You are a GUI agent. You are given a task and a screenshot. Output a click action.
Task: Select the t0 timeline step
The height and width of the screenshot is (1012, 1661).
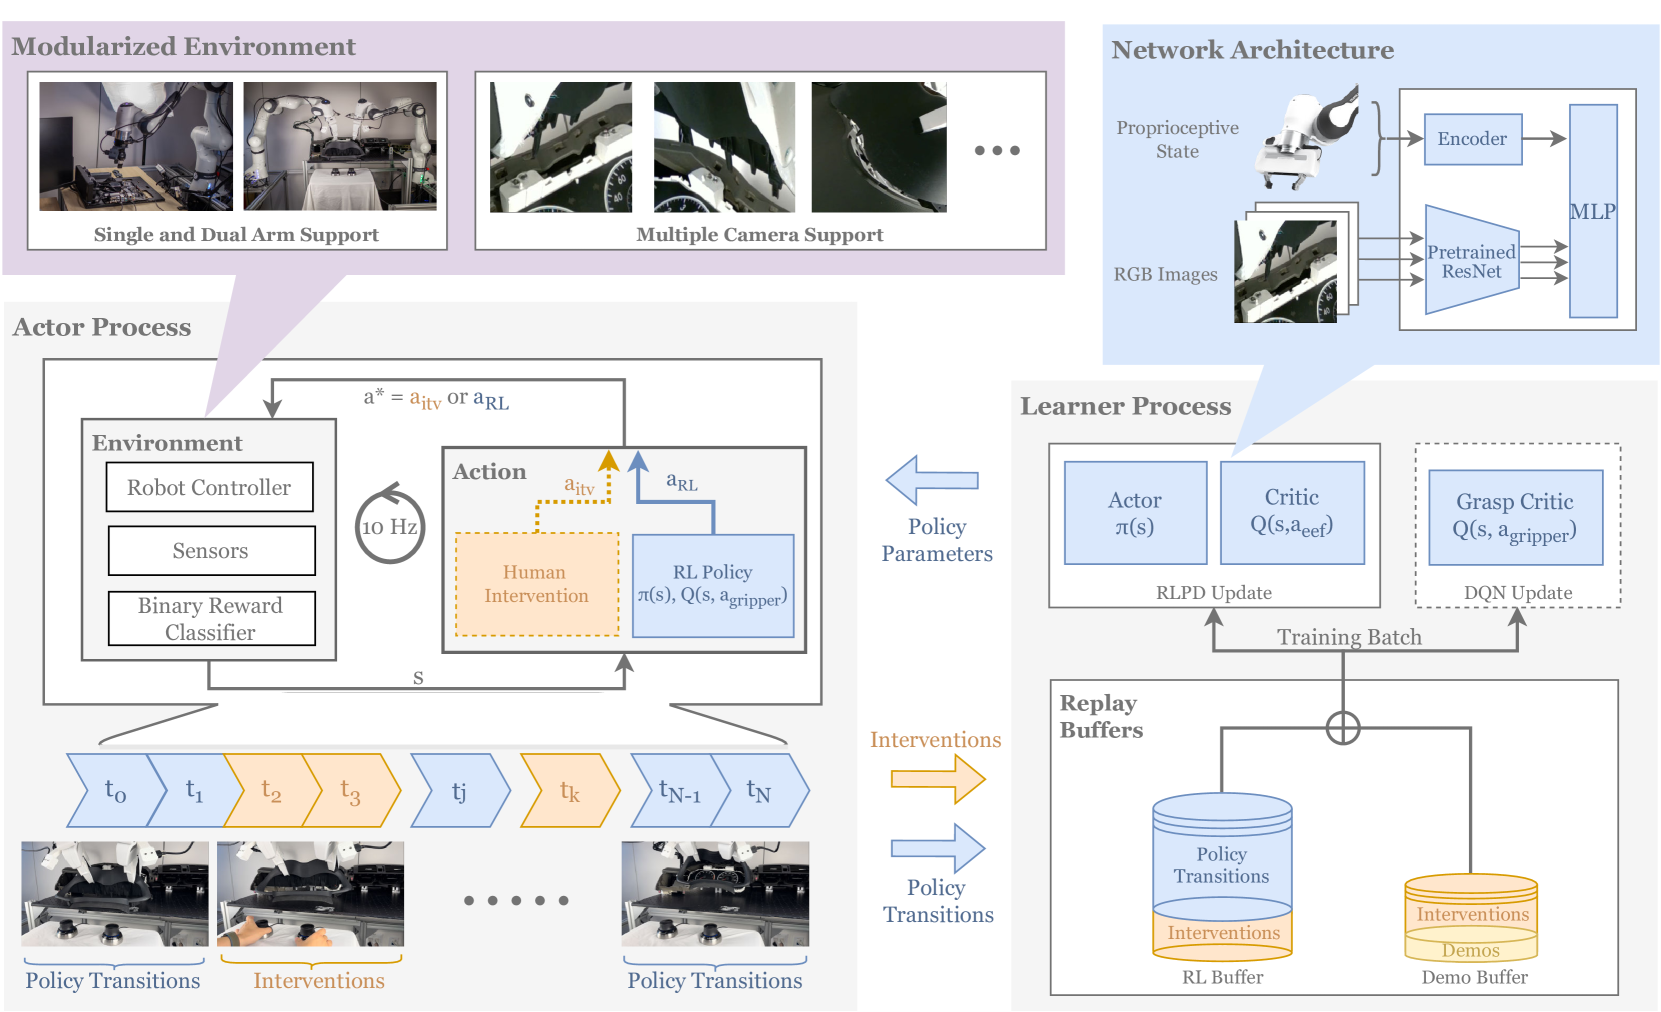click(x=114, y=791)
